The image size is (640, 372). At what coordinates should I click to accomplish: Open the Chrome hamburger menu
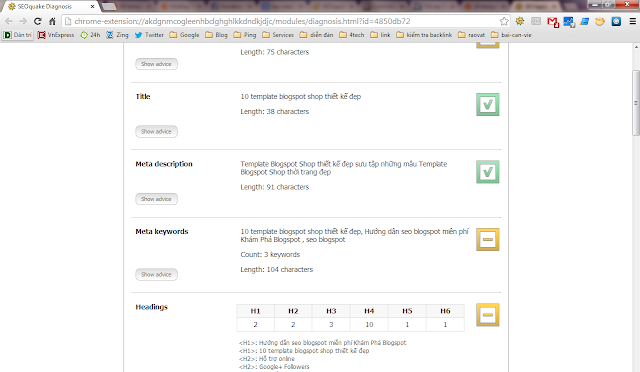(x=632, y=21)
